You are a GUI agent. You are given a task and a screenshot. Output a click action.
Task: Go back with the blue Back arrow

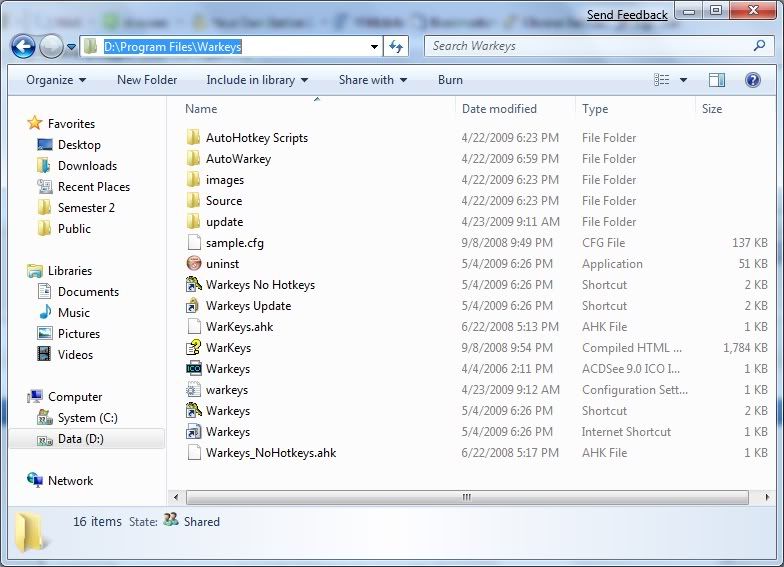click(23, 47)
